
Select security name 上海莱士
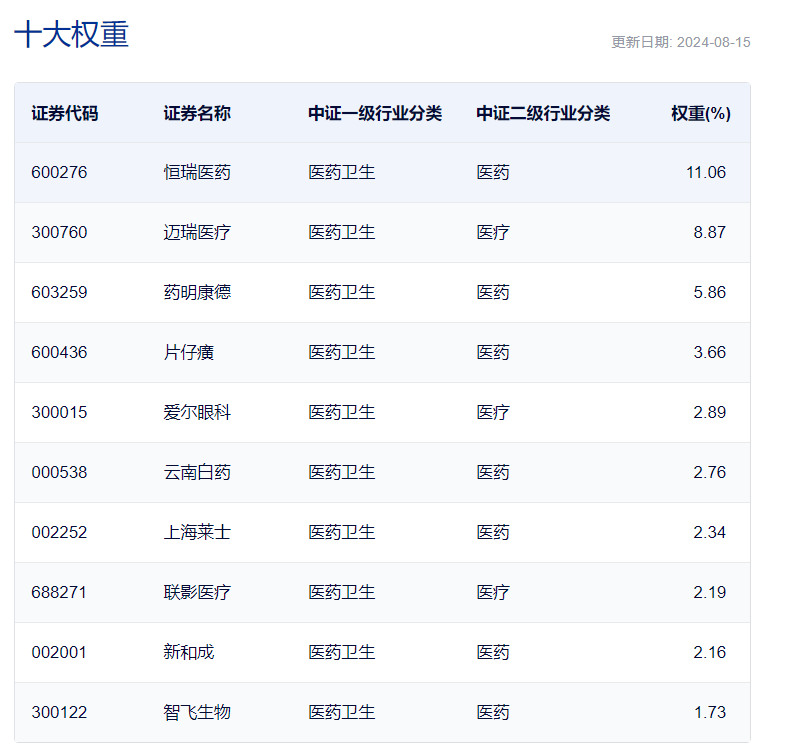(x=197, y=532)
